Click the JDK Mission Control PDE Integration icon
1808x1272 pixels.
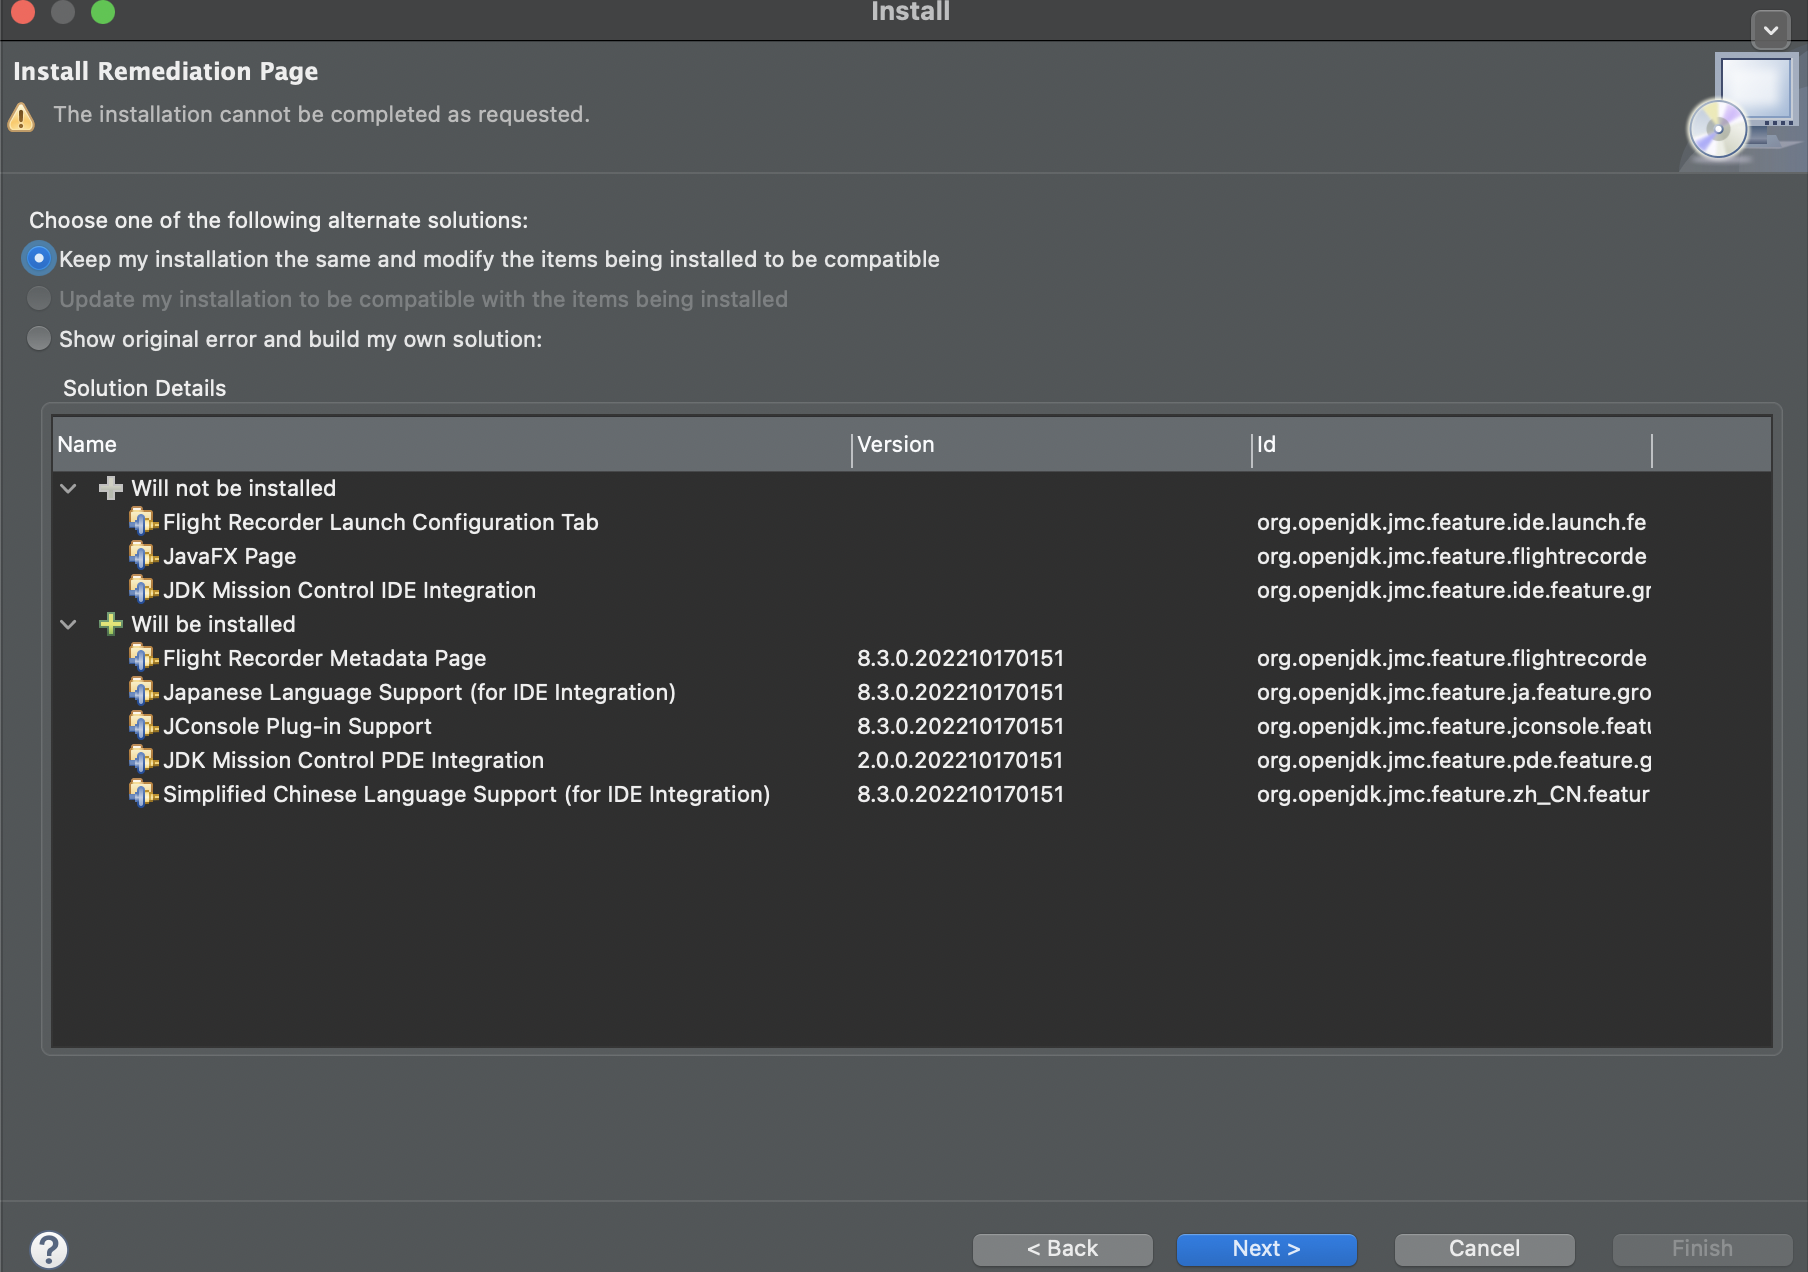tap(143, 760)
